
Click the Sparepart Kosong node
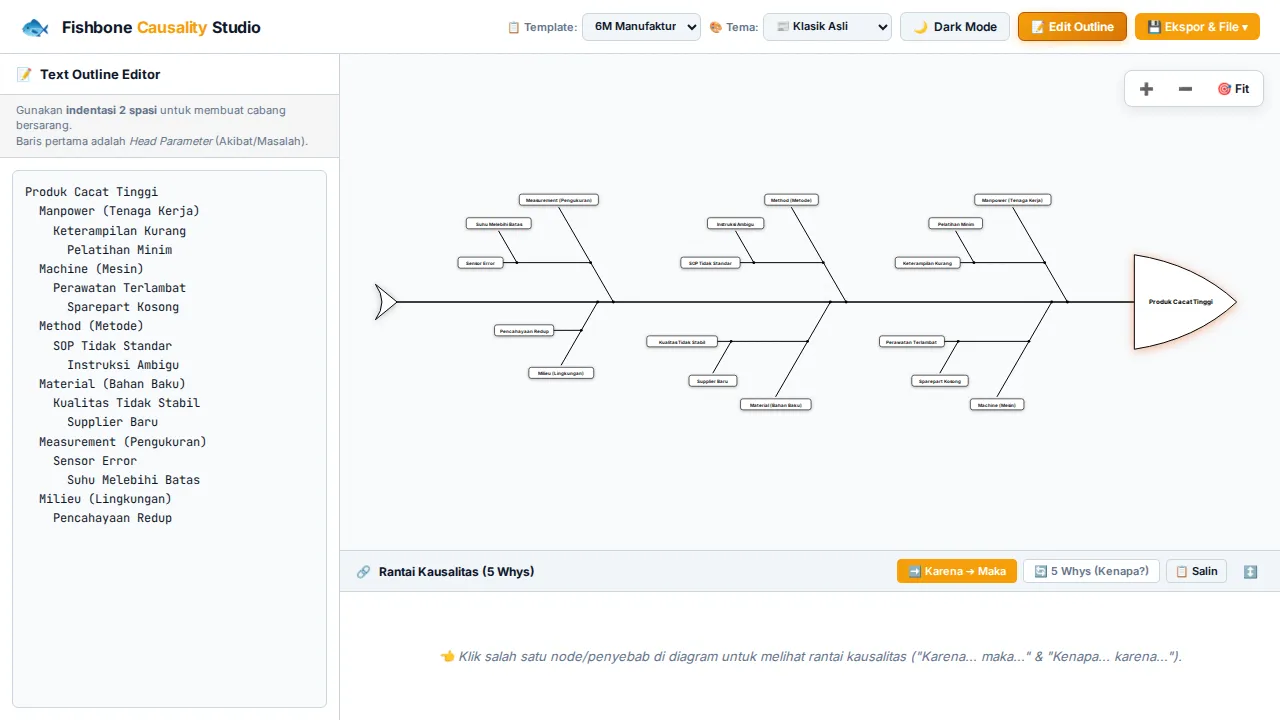pos(939,381)
